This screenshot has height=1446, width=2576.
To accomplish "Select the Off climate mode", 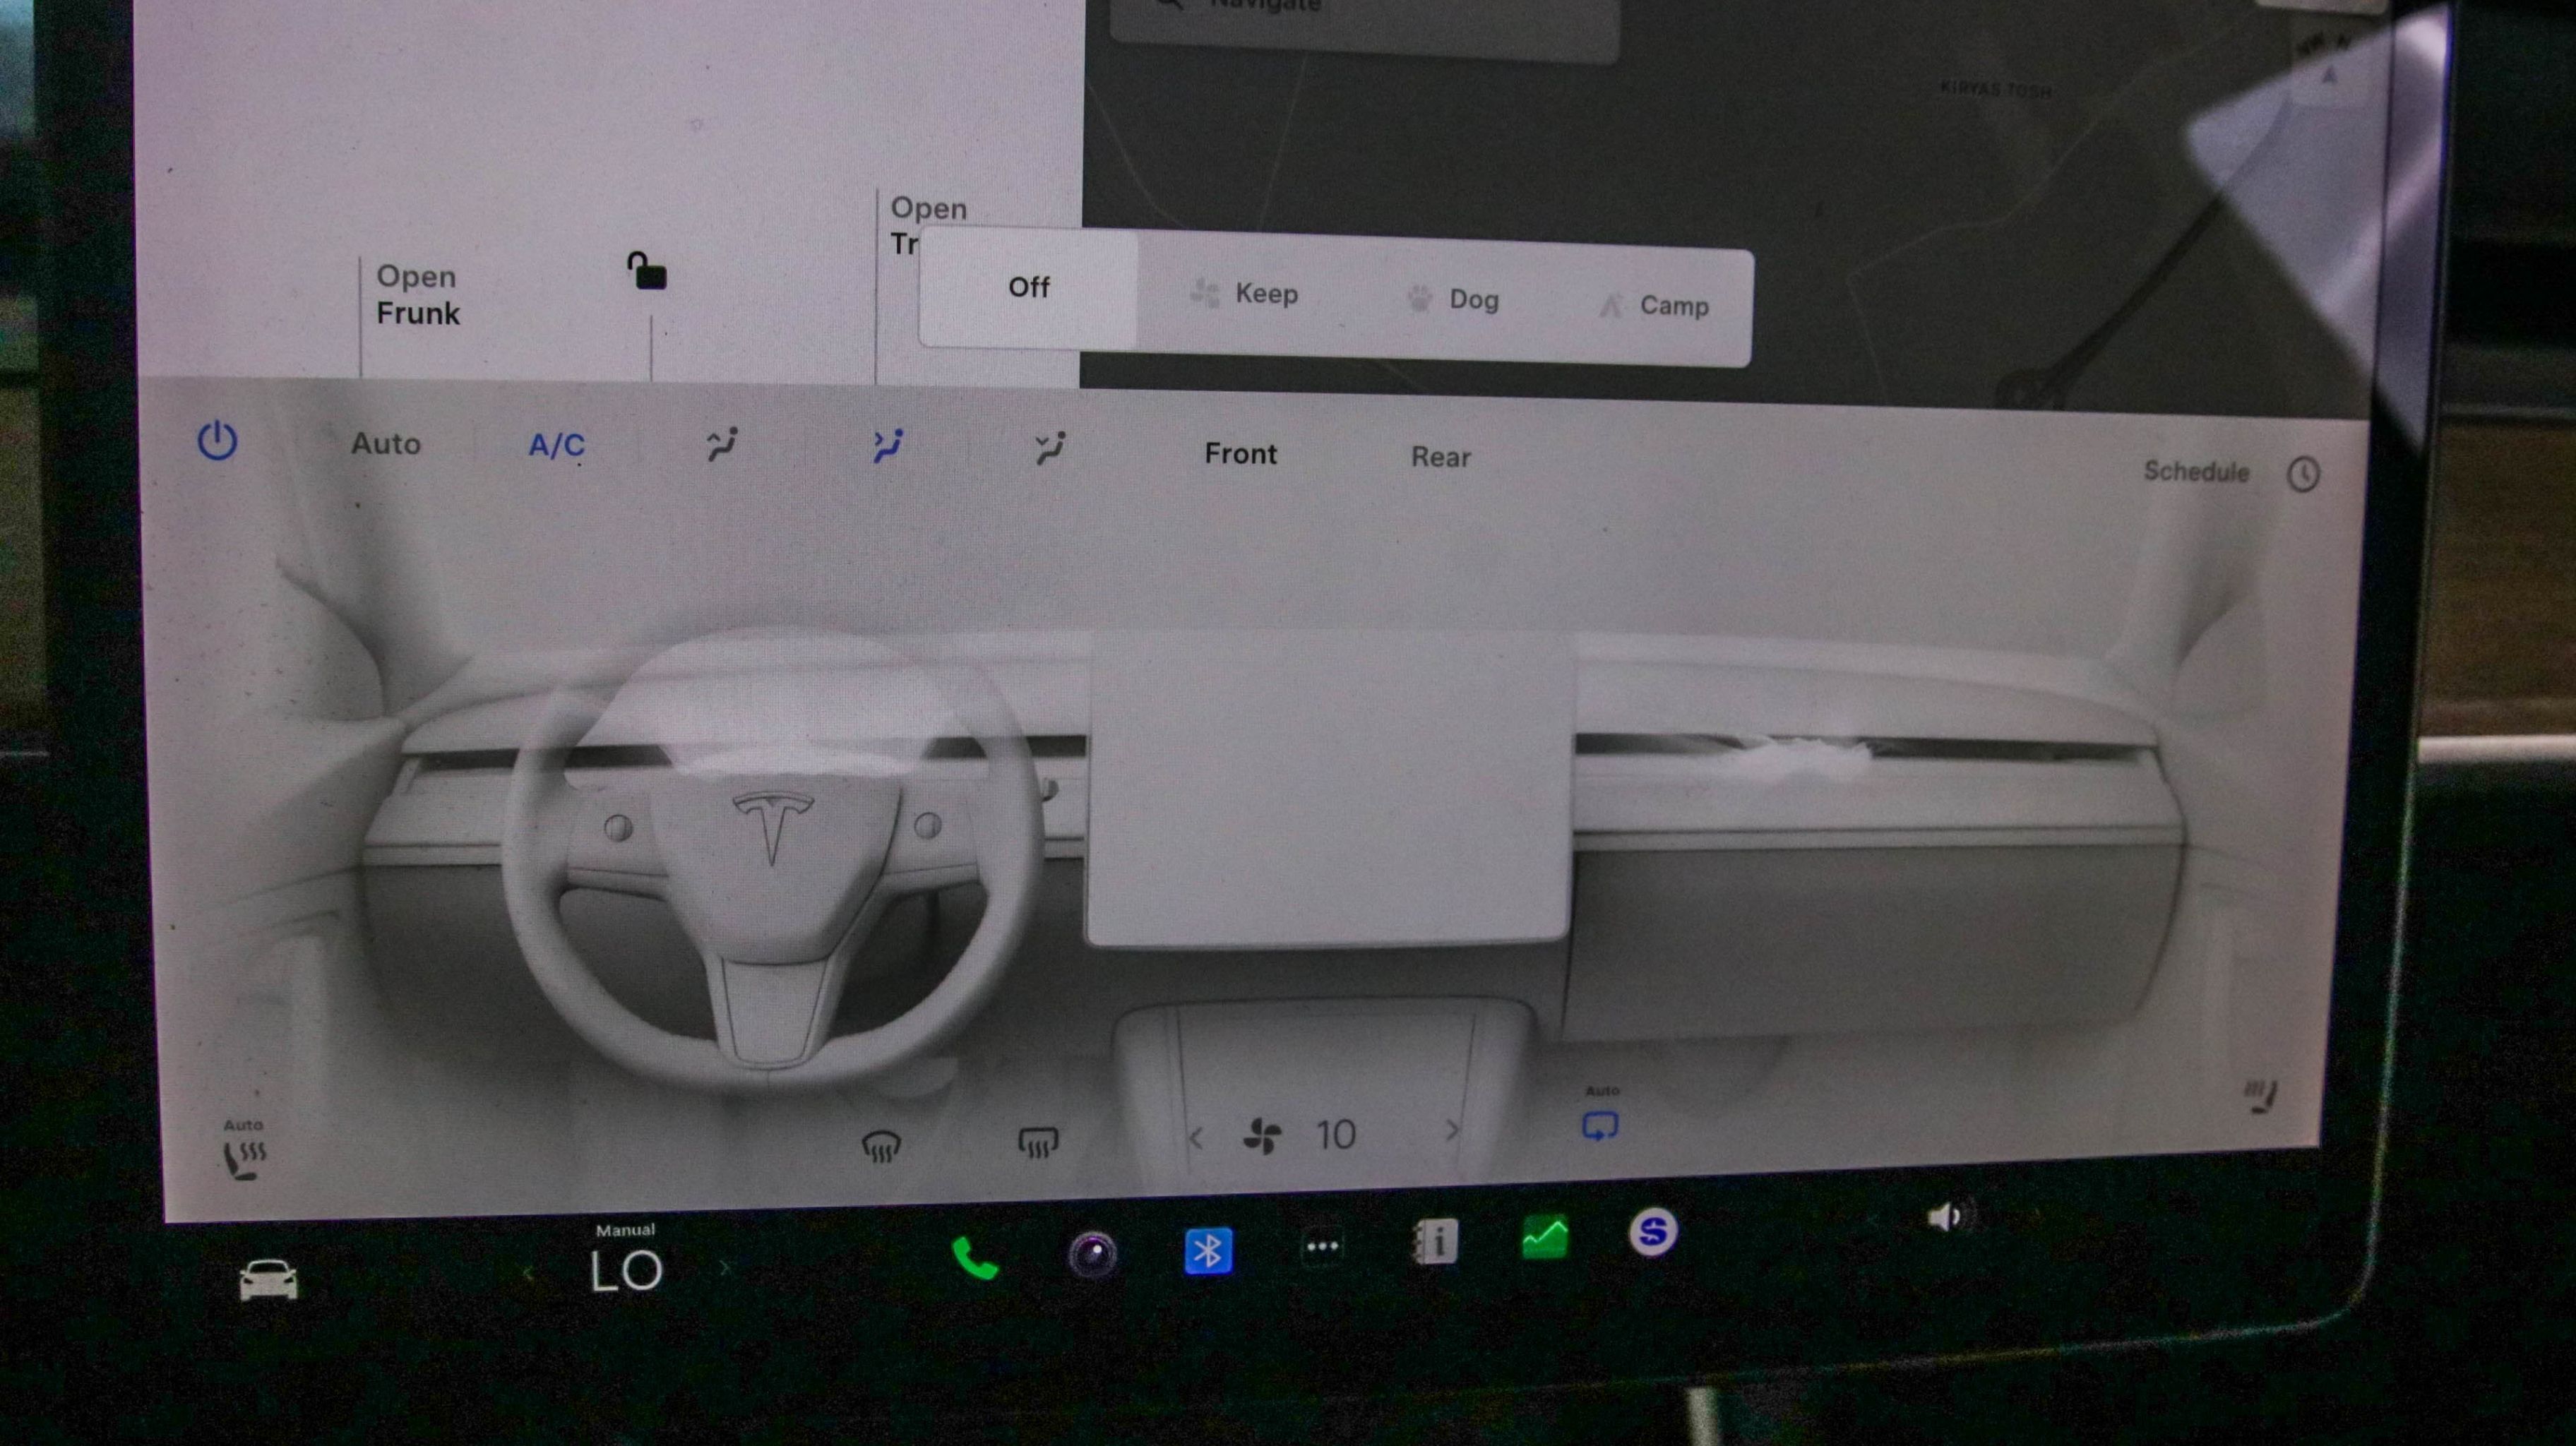I will click(x=1028, y=288).
